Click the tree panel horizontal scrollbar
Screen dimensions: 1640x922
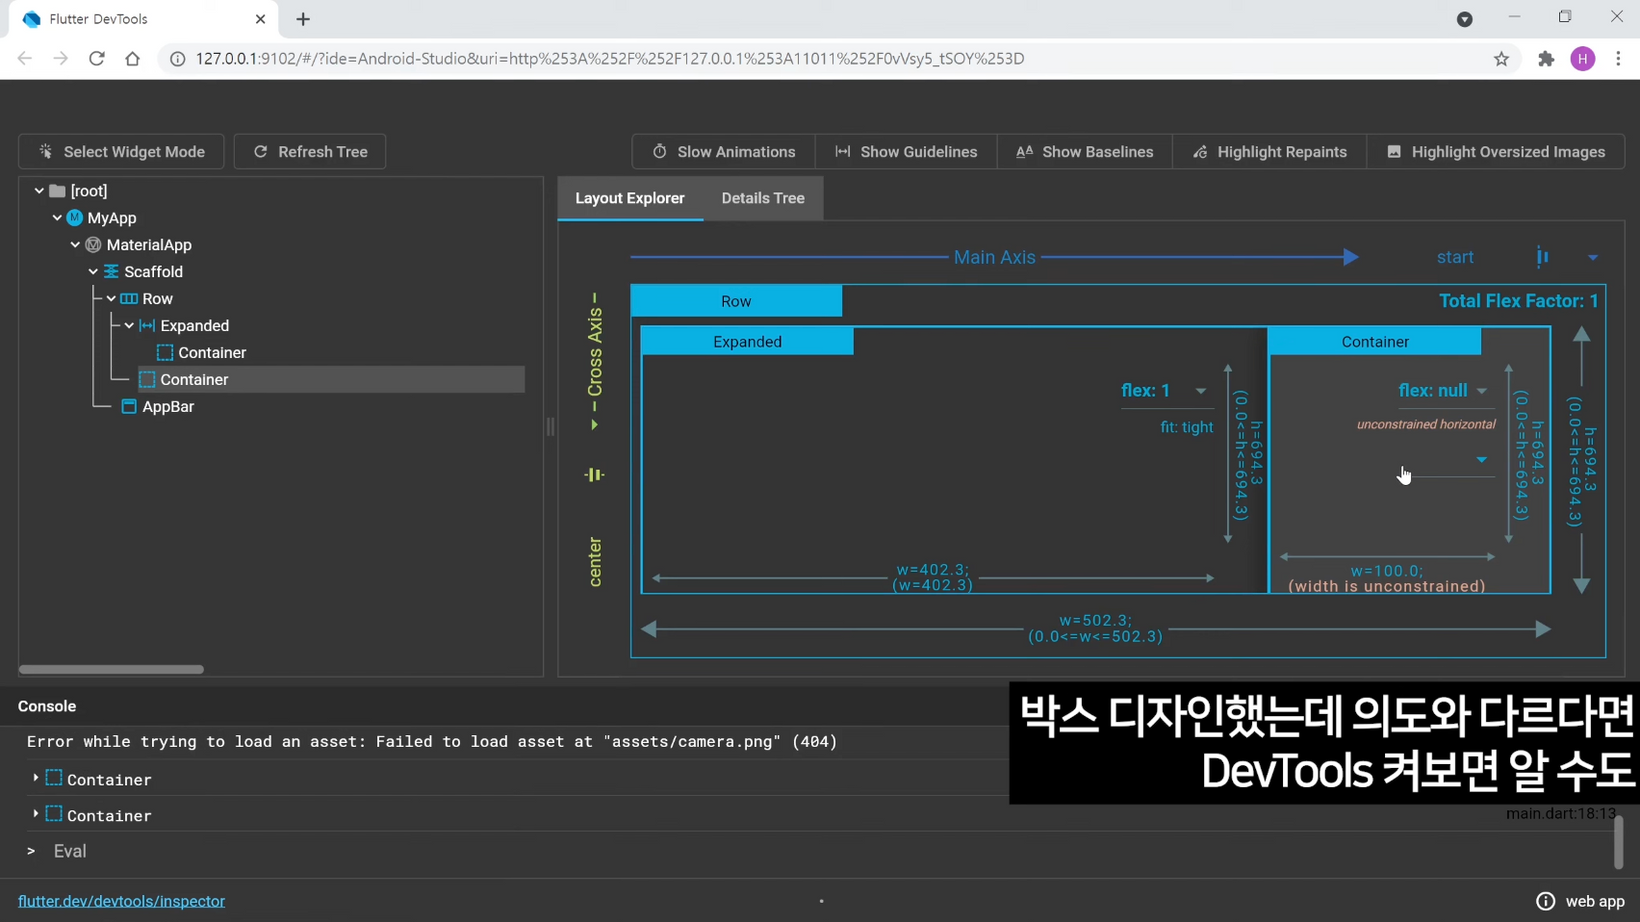(x=111, y=669)
